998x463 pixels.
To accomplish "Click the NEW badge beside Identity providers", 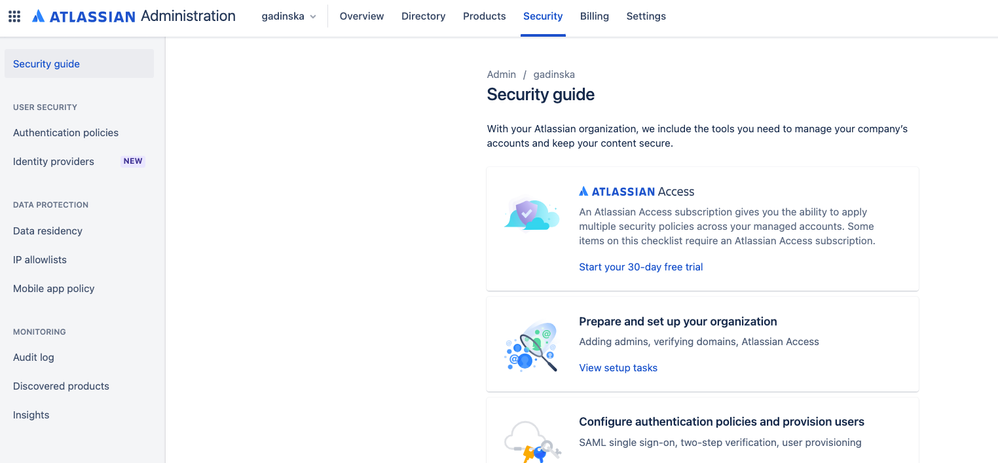I will click(133, 161).
